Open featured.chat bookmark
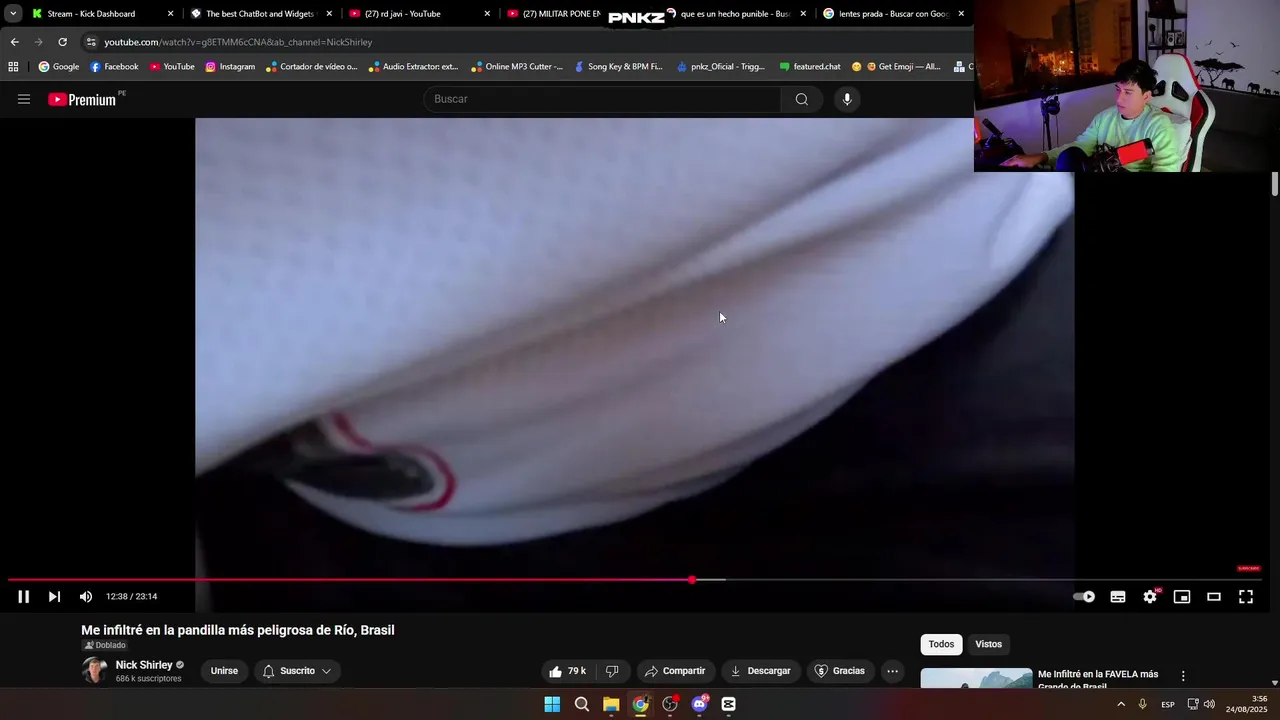The height and width of the screenshot is (720, 1280). point(809,67)
